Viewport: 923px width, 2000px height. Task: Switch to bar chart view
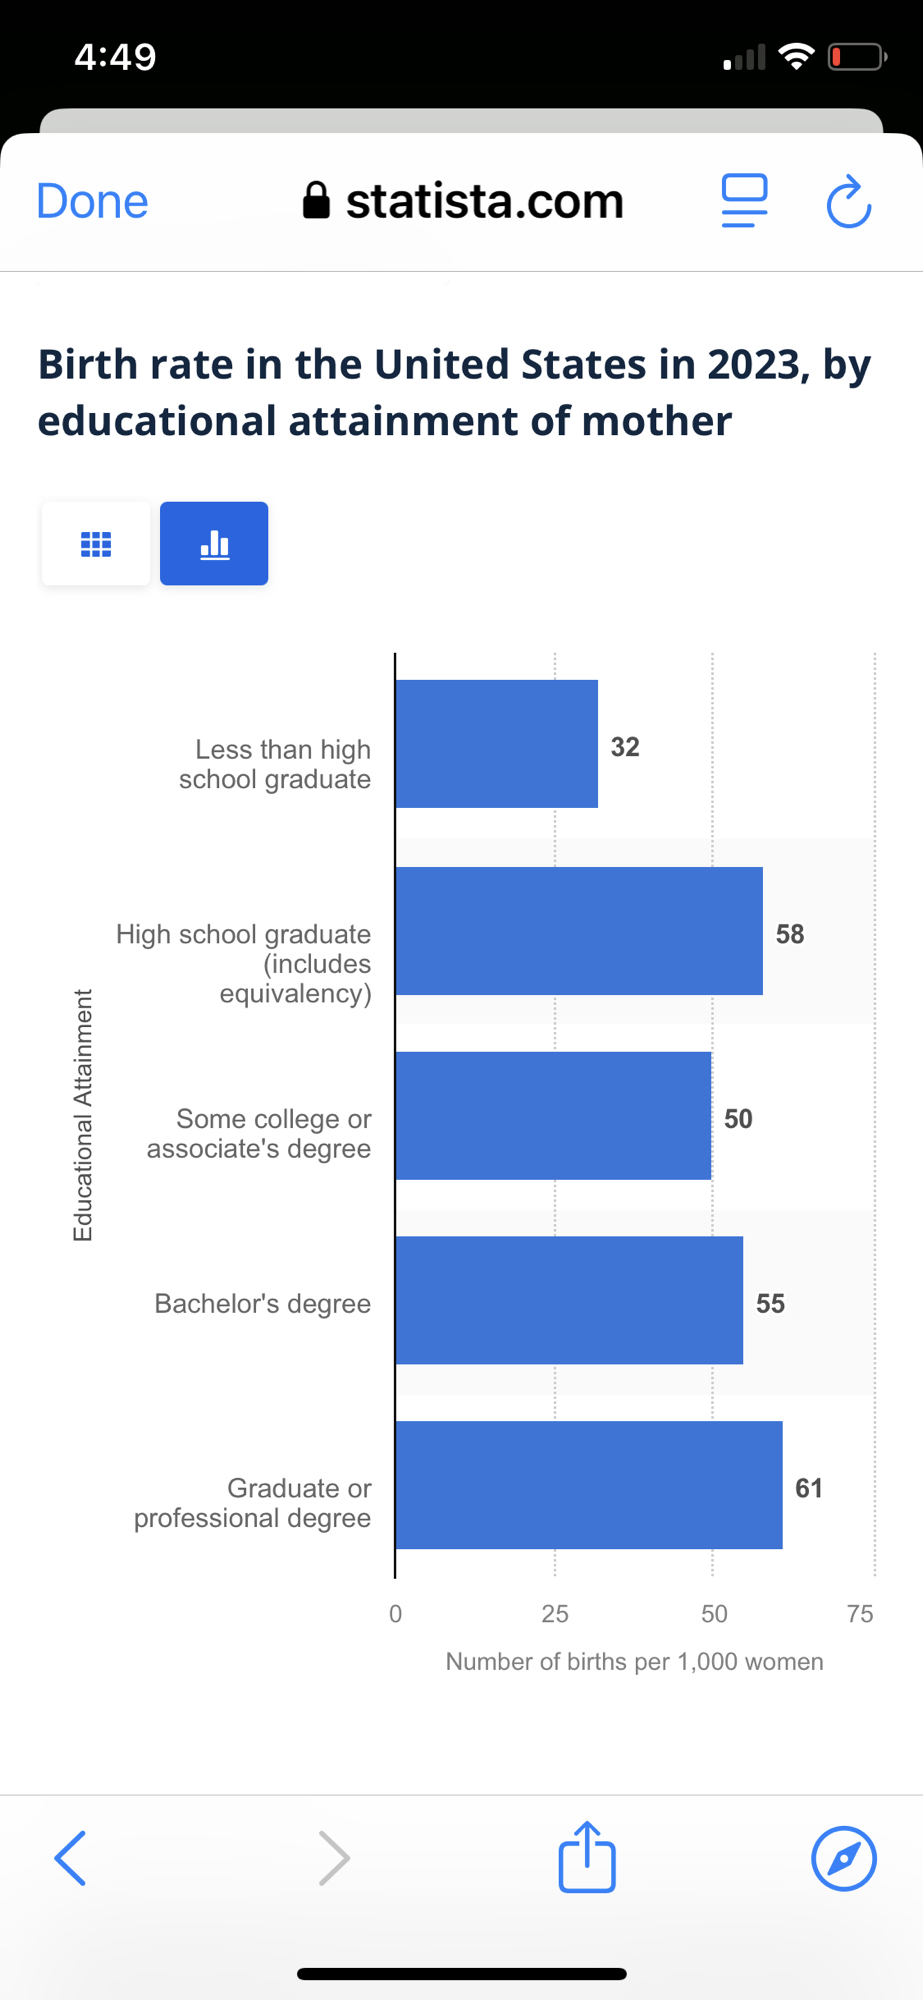[214, 544]
